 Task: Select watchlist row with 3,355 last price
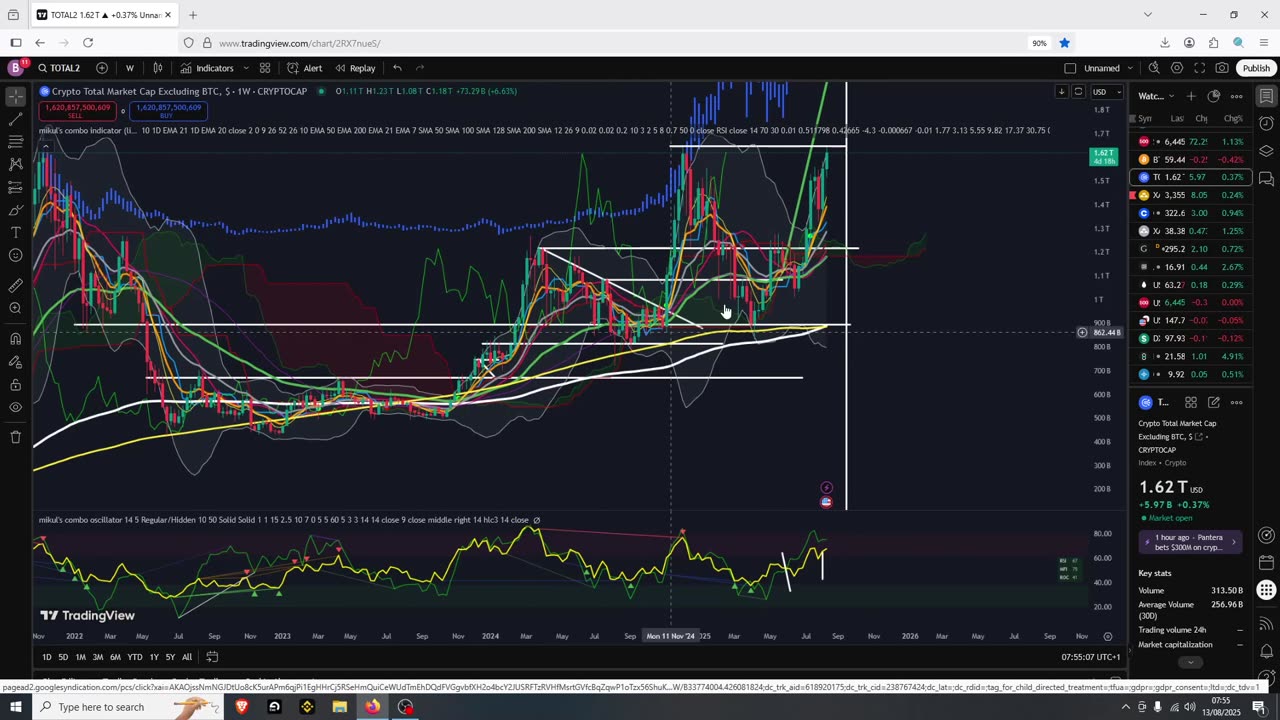(1190, 195)
